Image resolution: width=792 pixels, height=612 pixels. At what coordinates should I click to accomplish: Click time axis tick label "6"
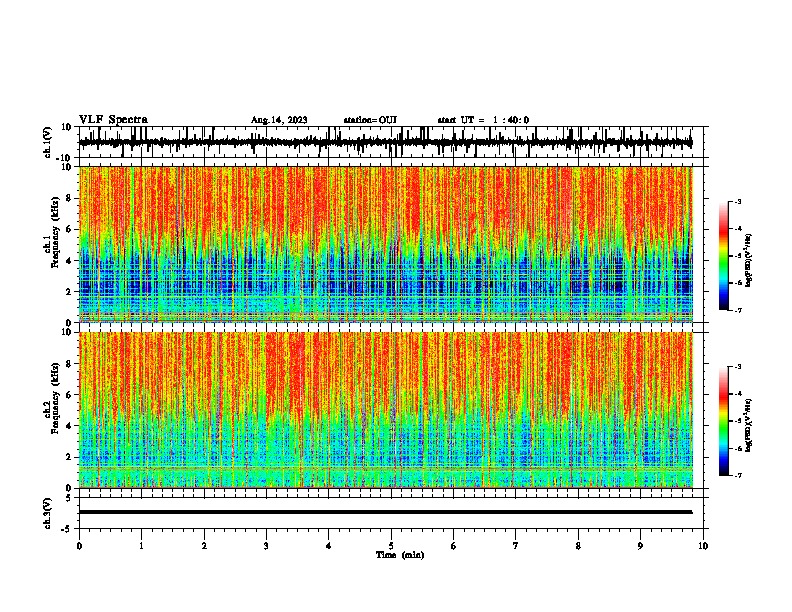(x=453, y=546)
